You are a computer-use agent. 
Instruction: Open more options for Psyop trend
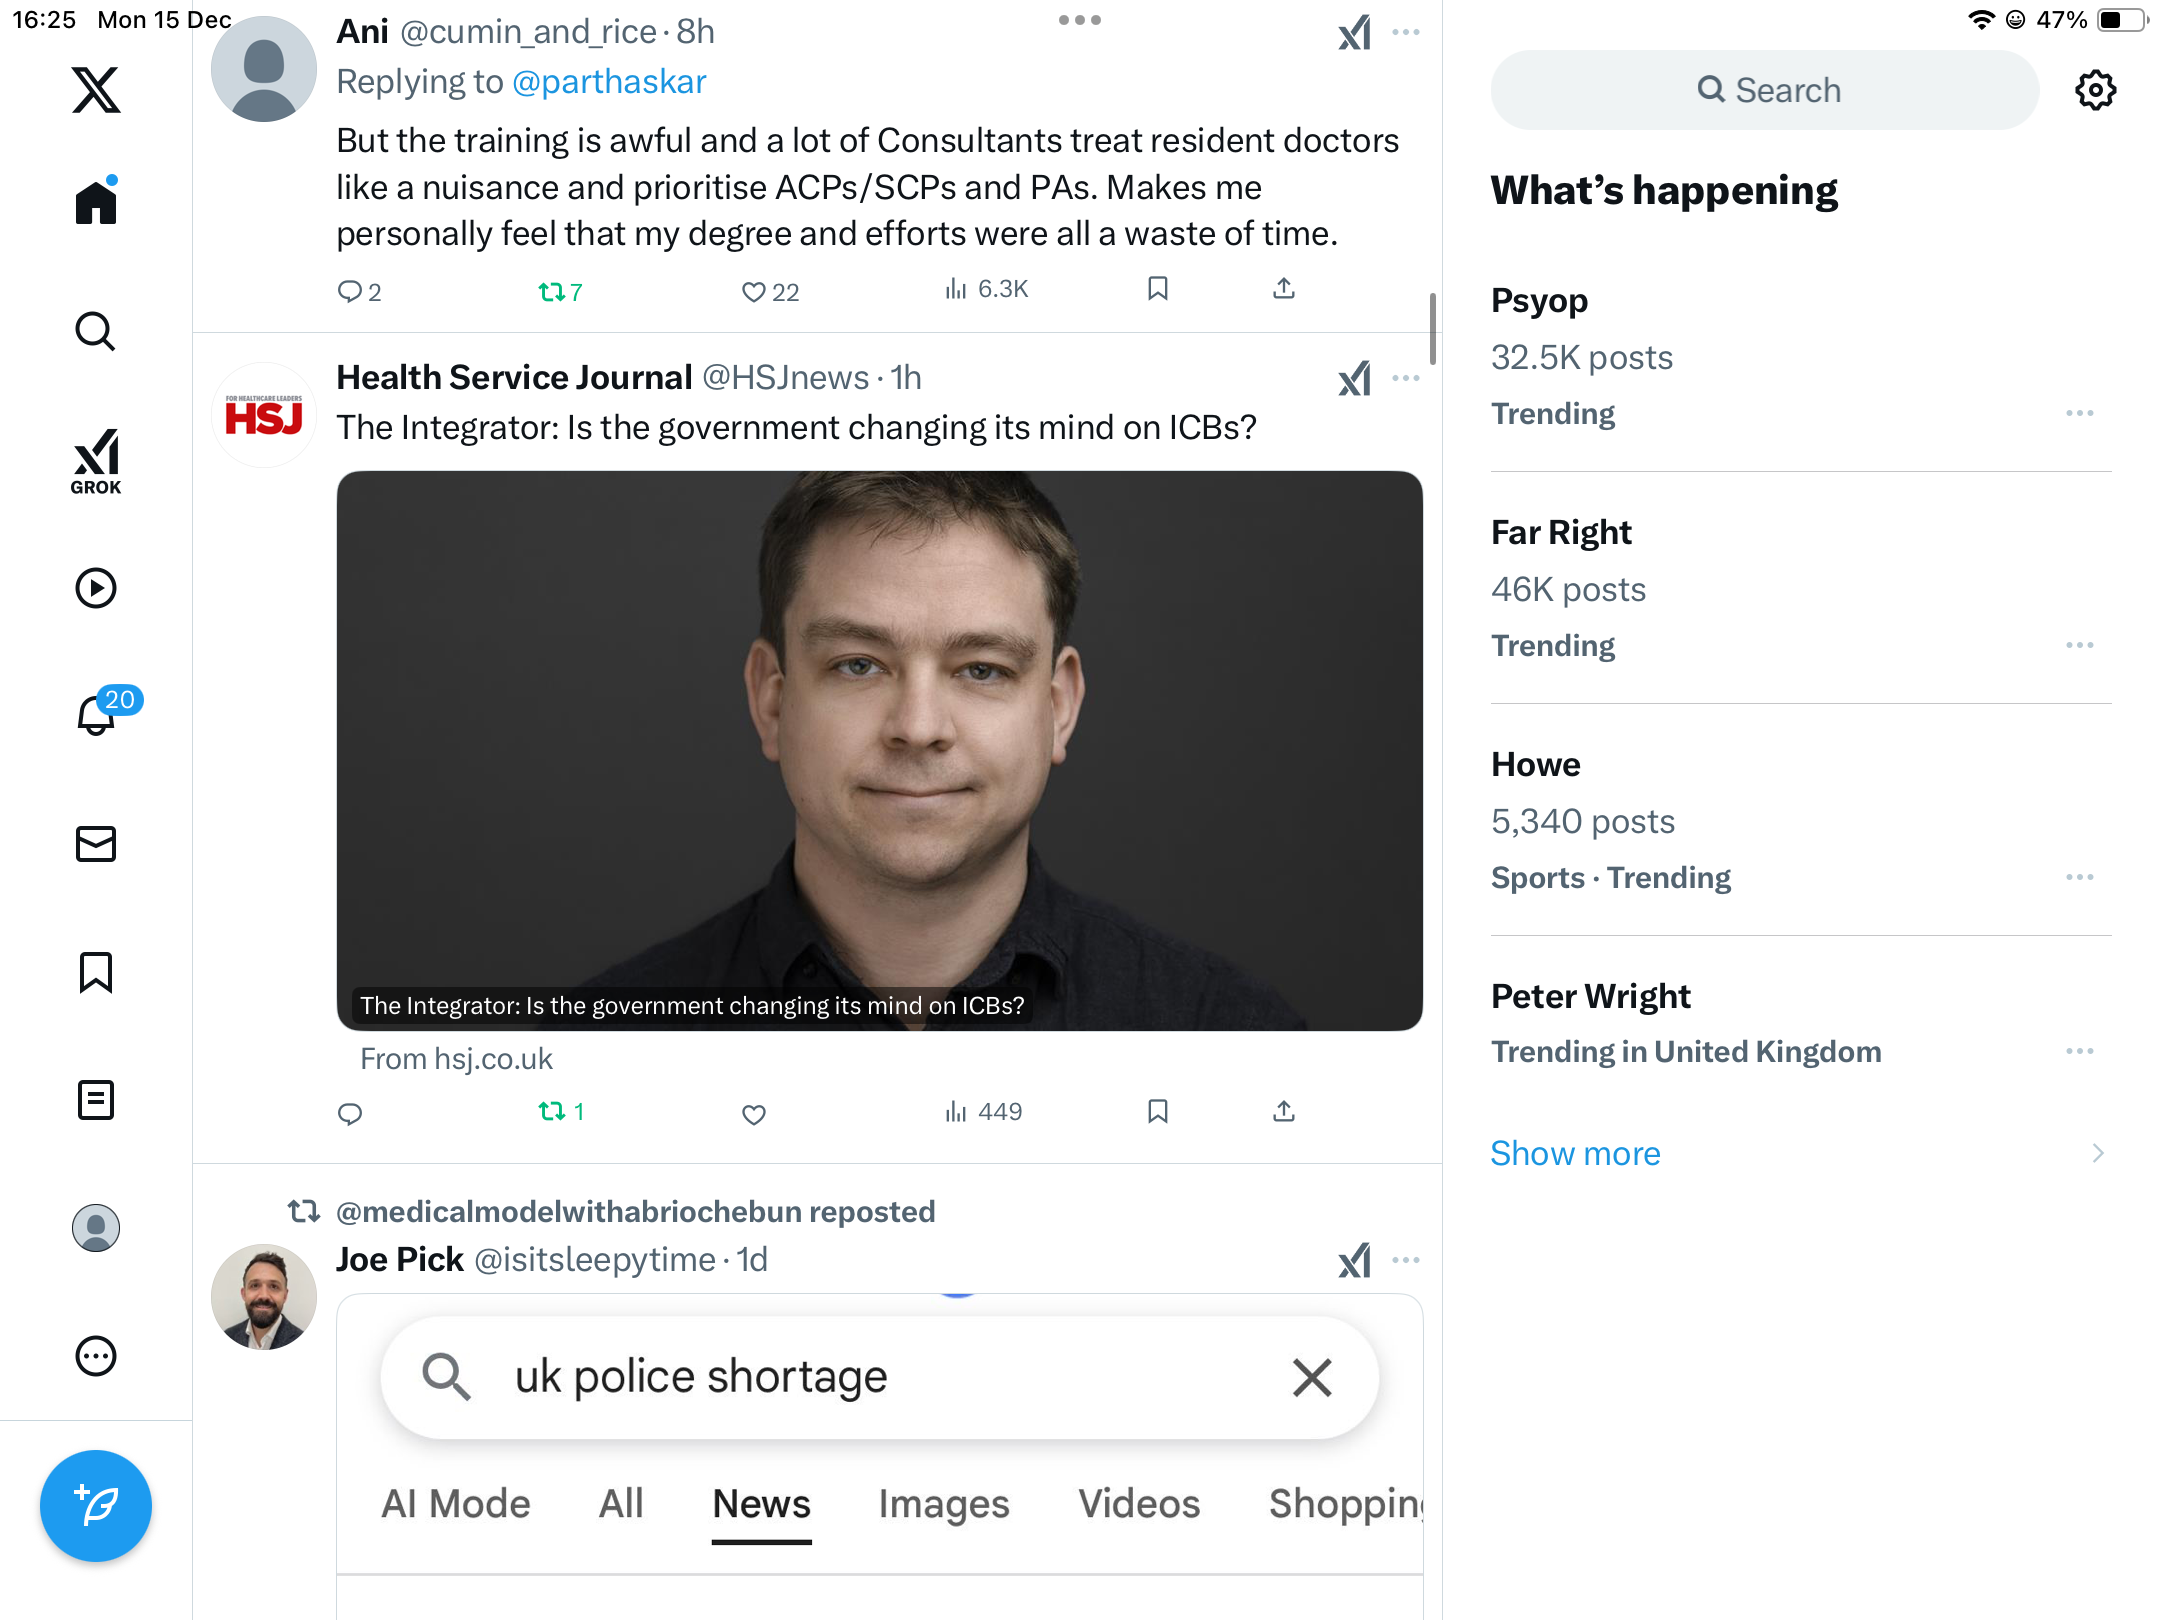pos(2079,413)
